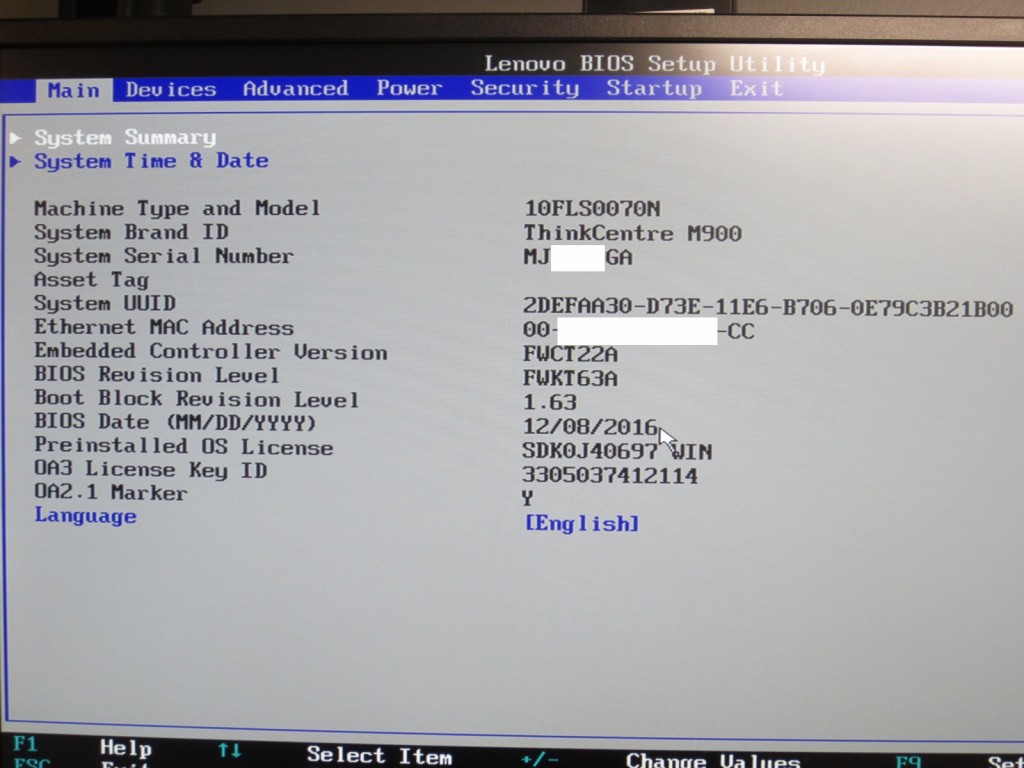The image size is (1024, 768).
Task: Open the System Summary submenu
Action: coord(125,137)
